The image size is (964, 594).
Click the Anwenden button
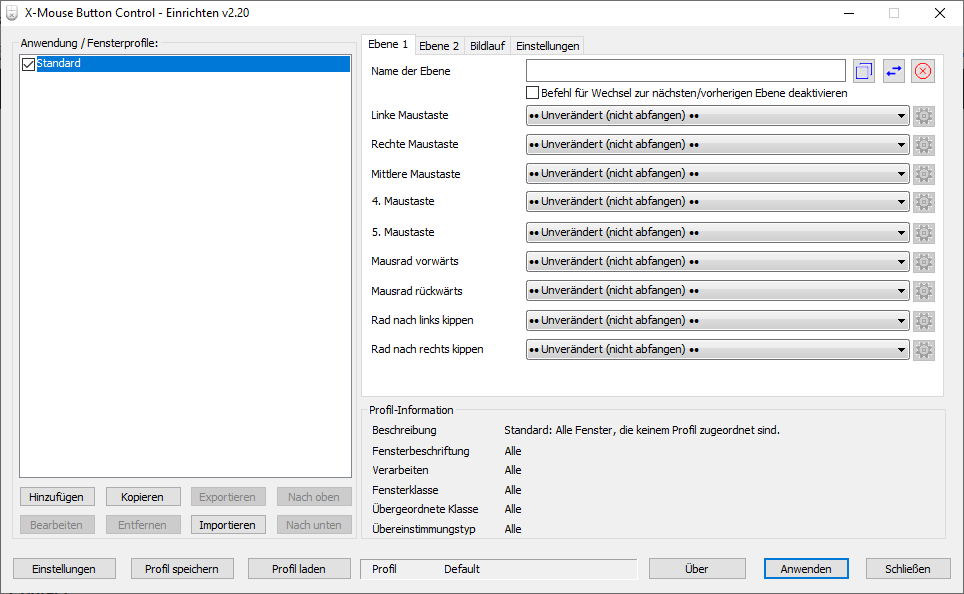[806, 569]
